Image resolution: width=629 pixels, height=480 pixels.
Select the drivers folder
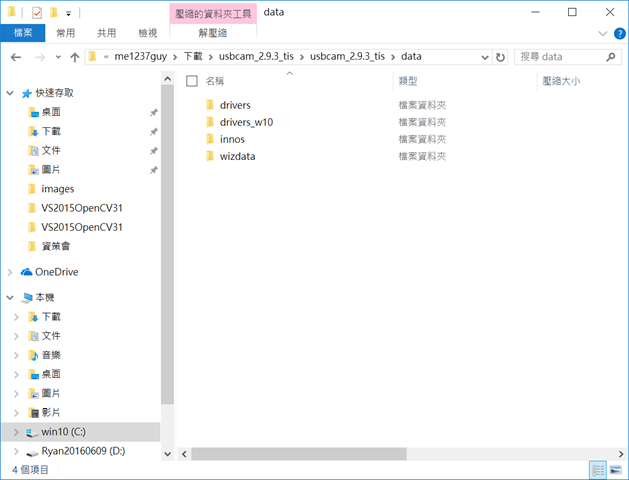235,105
